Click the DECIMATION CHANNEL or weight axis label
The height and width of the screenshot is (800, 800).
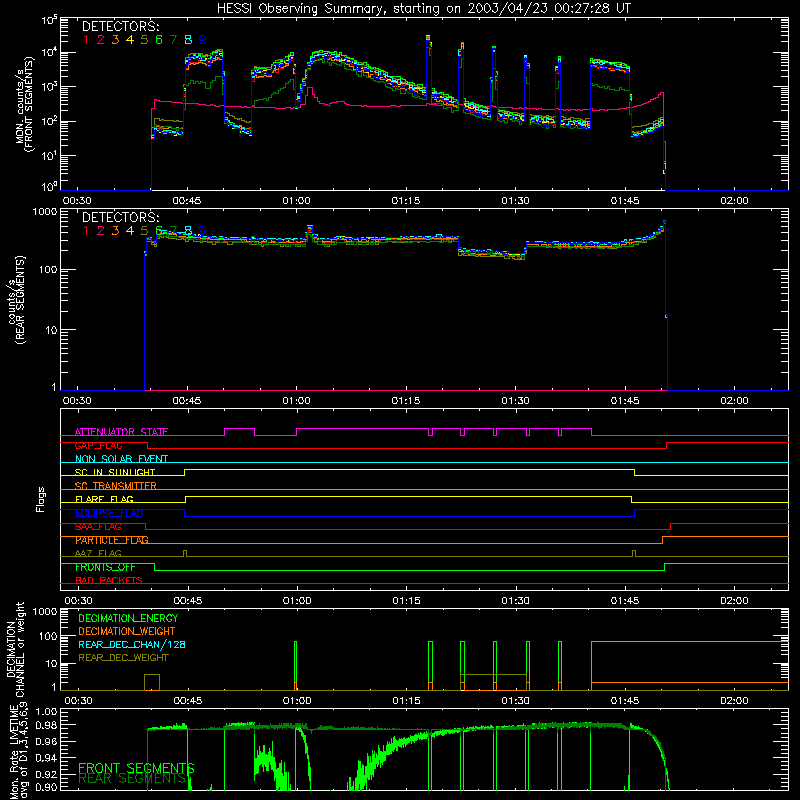15,649
